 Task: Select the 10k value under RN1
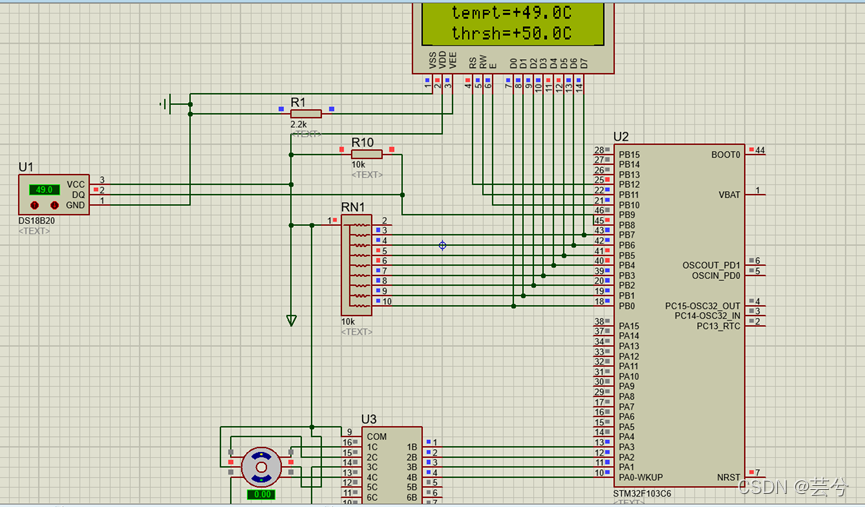pos(348,322)
